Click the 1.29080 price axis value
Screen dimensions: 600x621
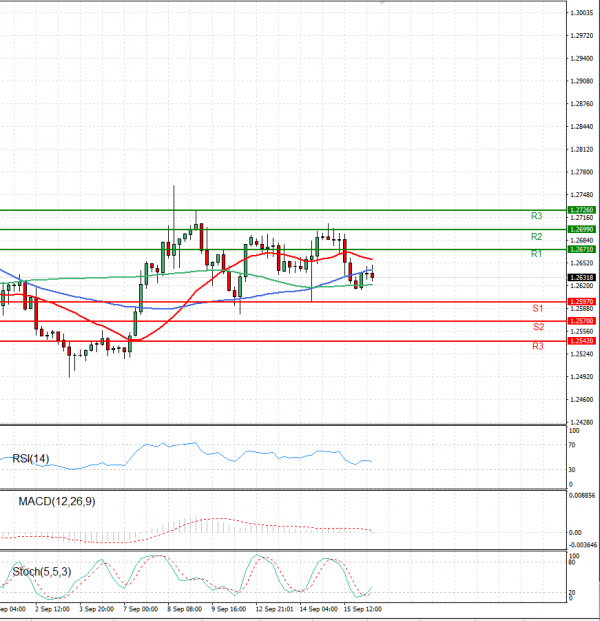[581, 81]
